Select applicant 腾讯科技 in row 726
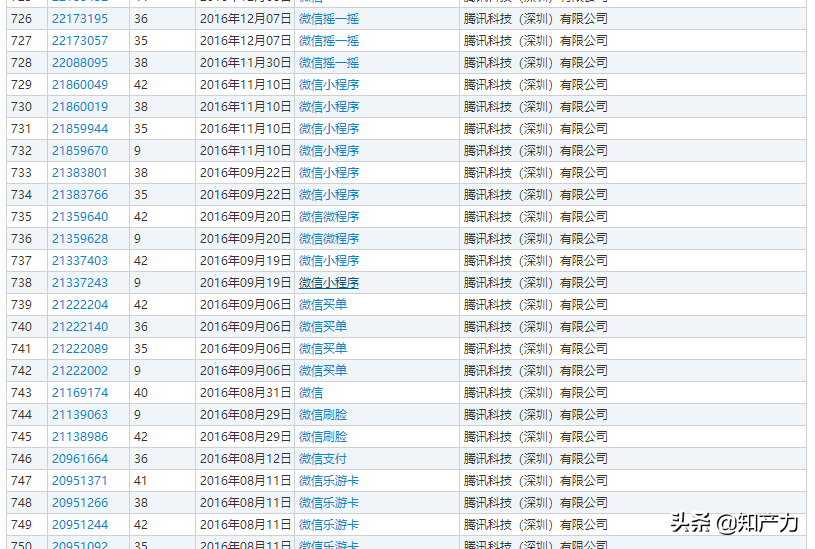 pyautogui.click(x=535, y=19)
